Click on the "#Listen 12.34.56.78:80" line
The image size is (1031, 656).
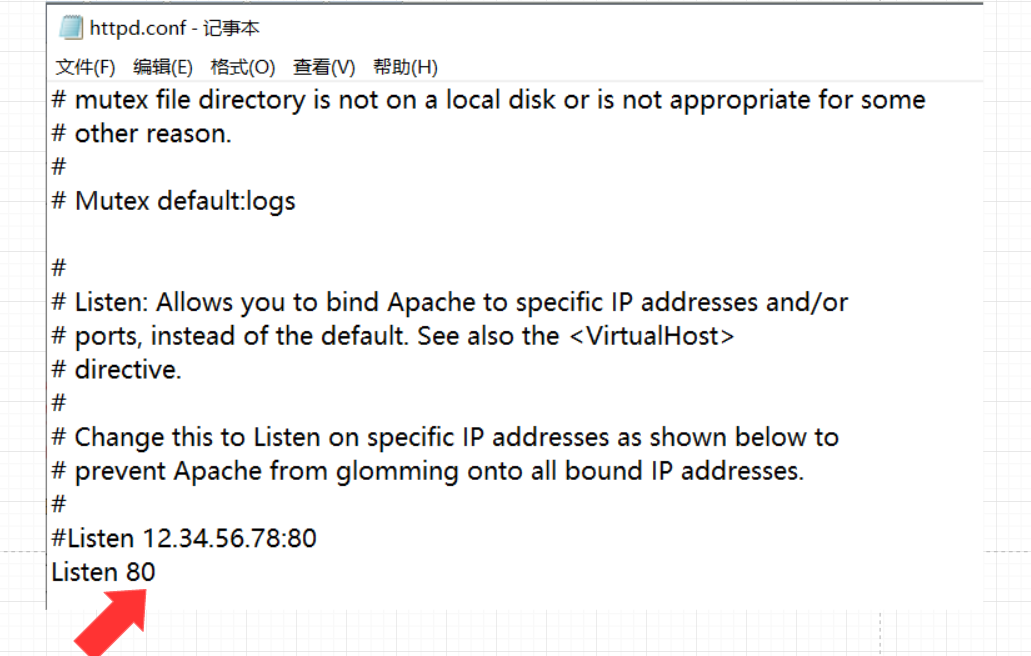[x=184, y=539]
